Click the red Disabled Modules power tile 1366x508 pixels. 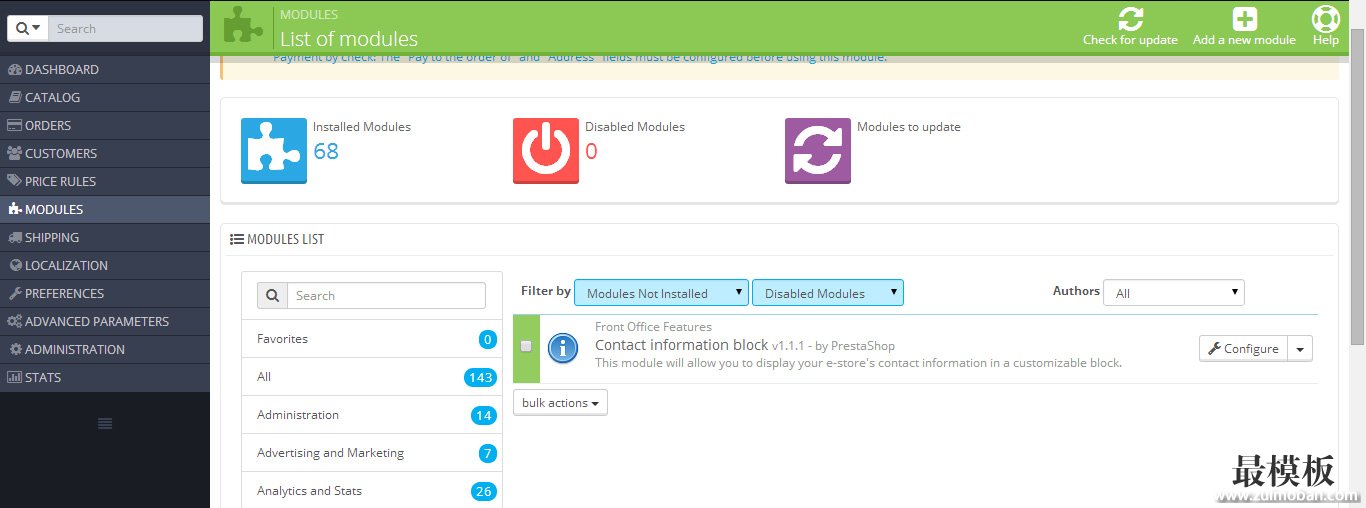[546, 151]
